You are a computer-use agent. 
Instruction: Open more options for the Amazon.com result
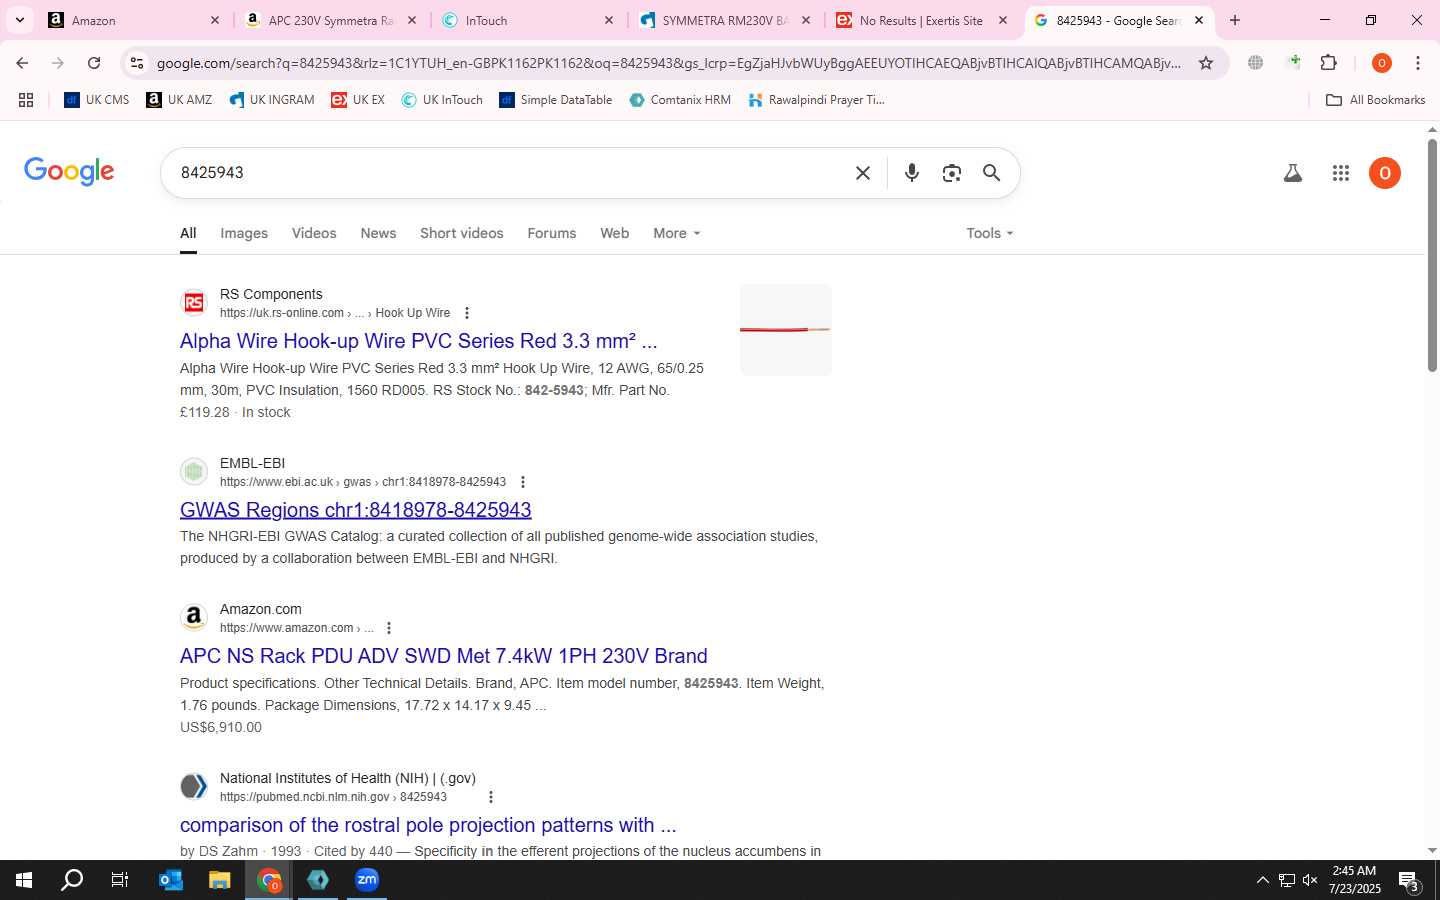389,628
